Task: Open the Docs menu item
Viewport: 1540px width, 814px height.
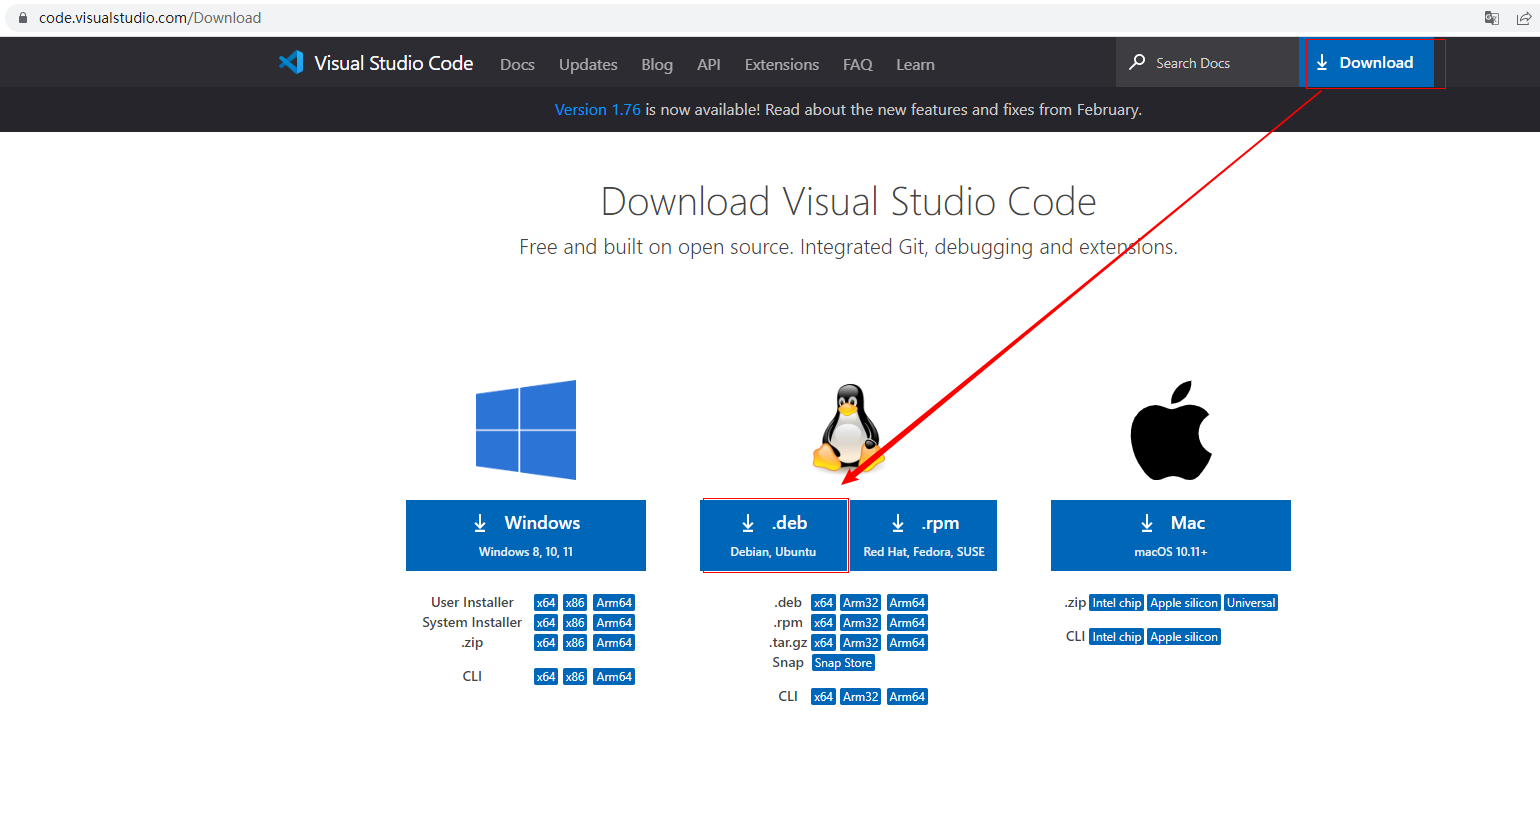Action: [517, 64]
